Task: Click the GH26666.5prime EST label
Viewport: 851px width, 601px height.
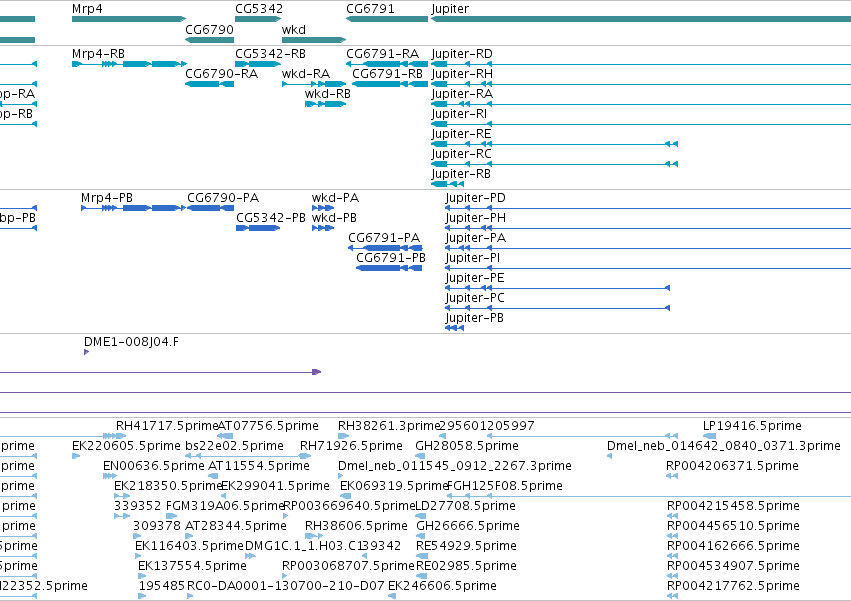Action: (467, 526)
